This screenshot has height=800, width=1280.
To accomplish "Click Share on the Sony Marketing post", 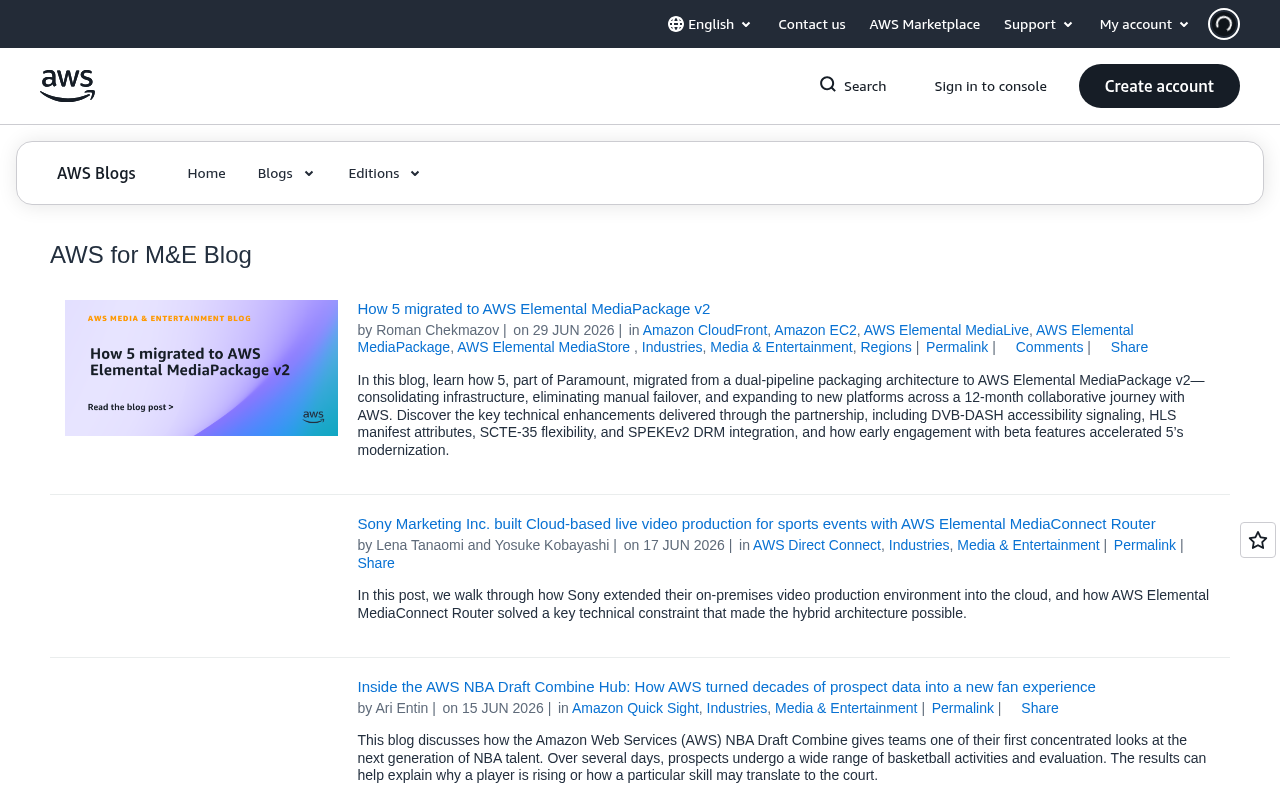I will pos(376,563).
